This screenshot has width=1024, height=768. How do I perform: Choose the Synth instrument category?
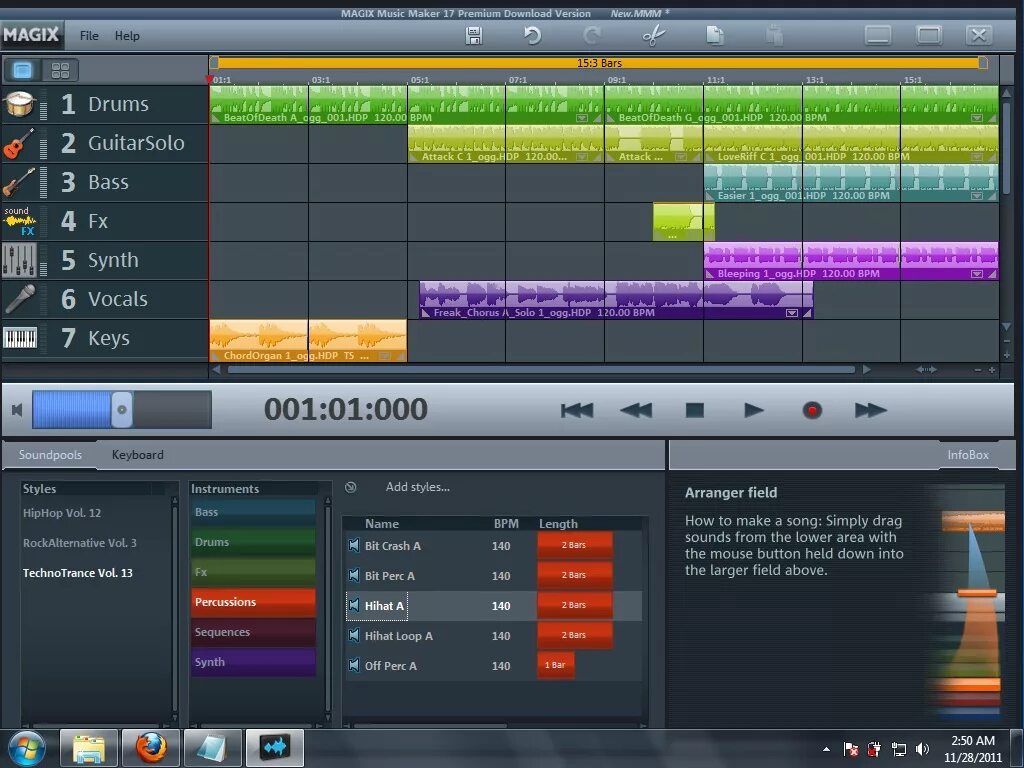[x=253, y=662]
